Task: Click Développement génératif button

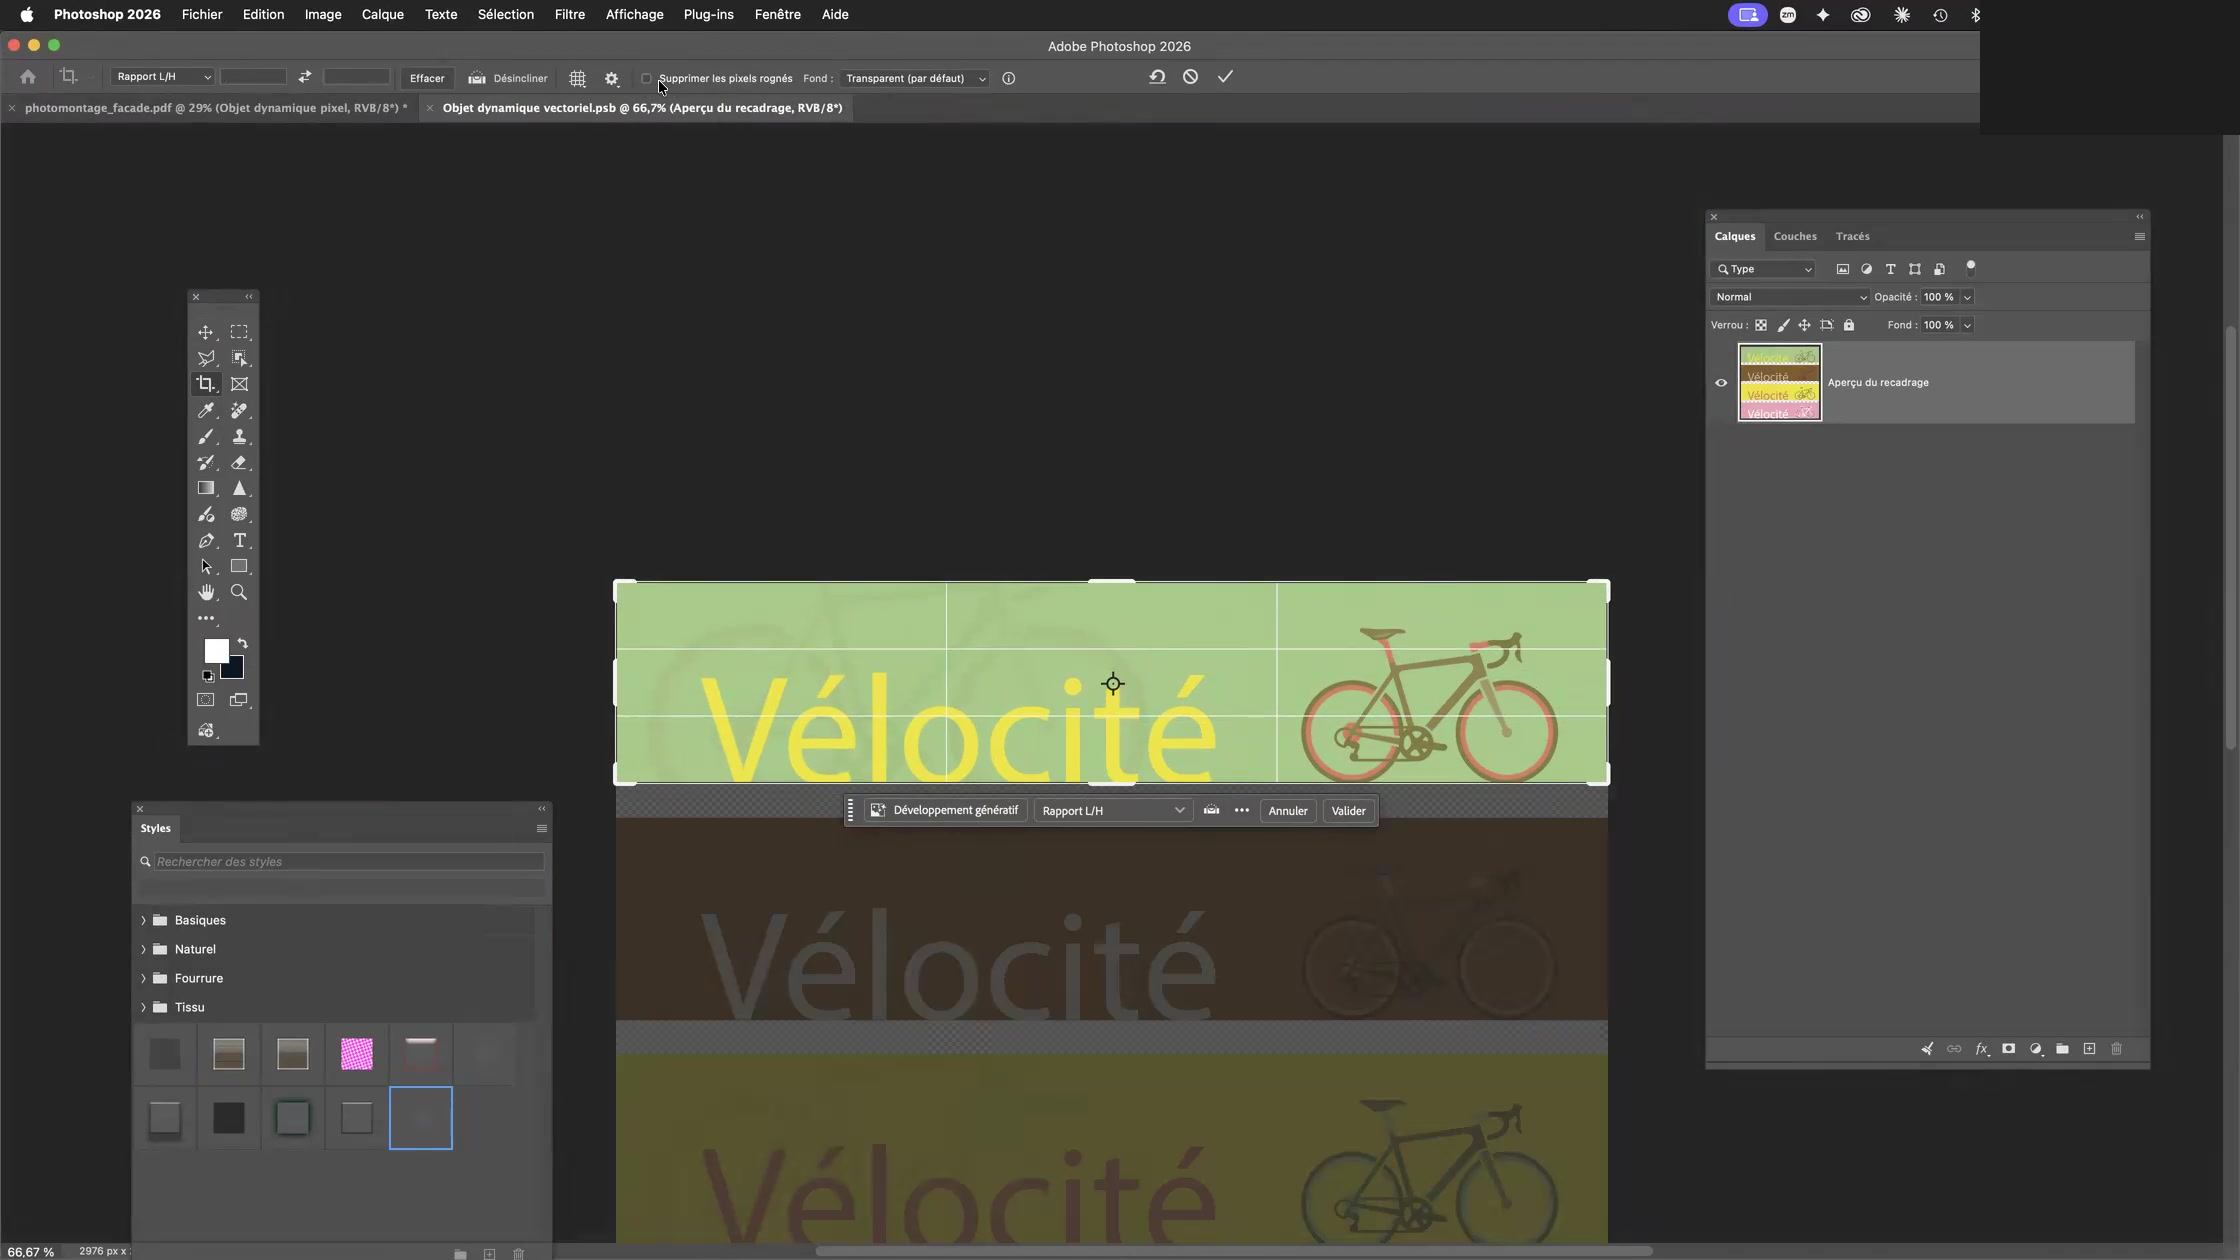Action: 945,811
